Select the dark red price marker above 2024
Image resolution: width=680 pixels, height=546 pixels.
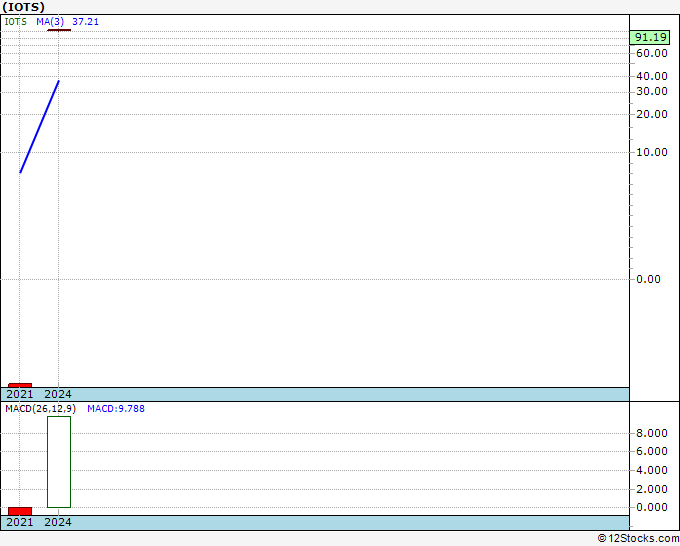tap(59, 30)
